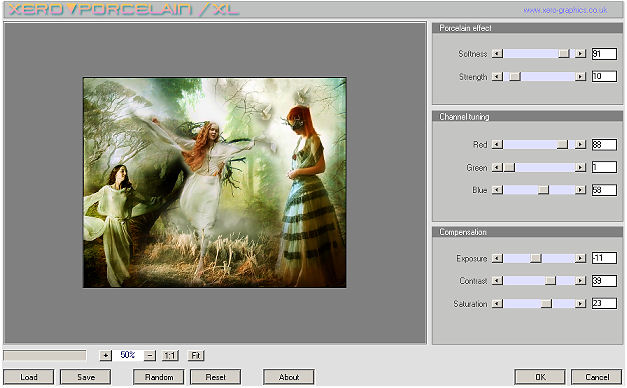
Task: Click the Exposure slider handle
Action: point(536,258)
